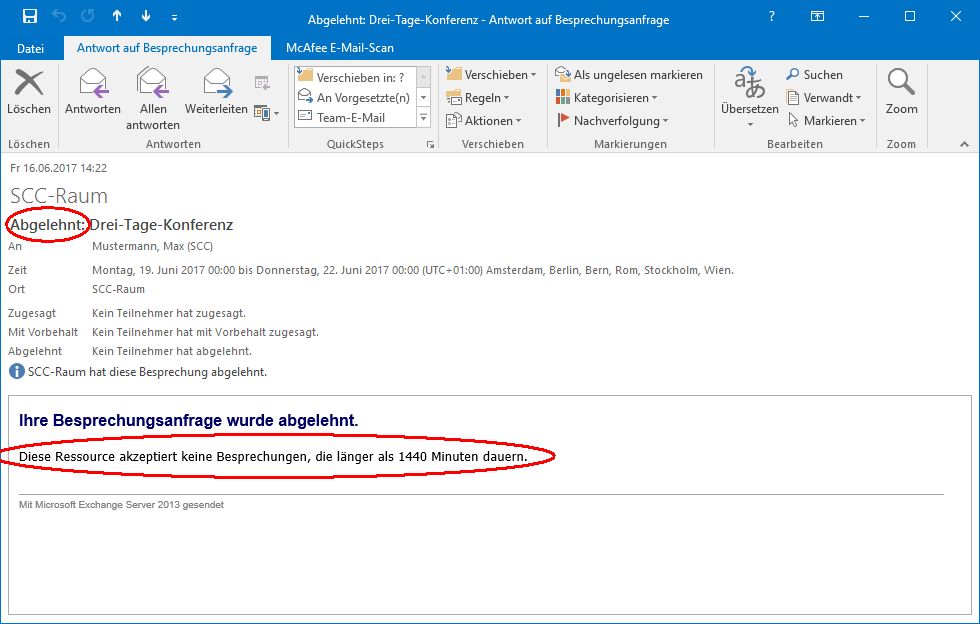Screen dimensions: 980x624
Task: Forward the message with Weiterleiten
Action: [x=216, y=92]
